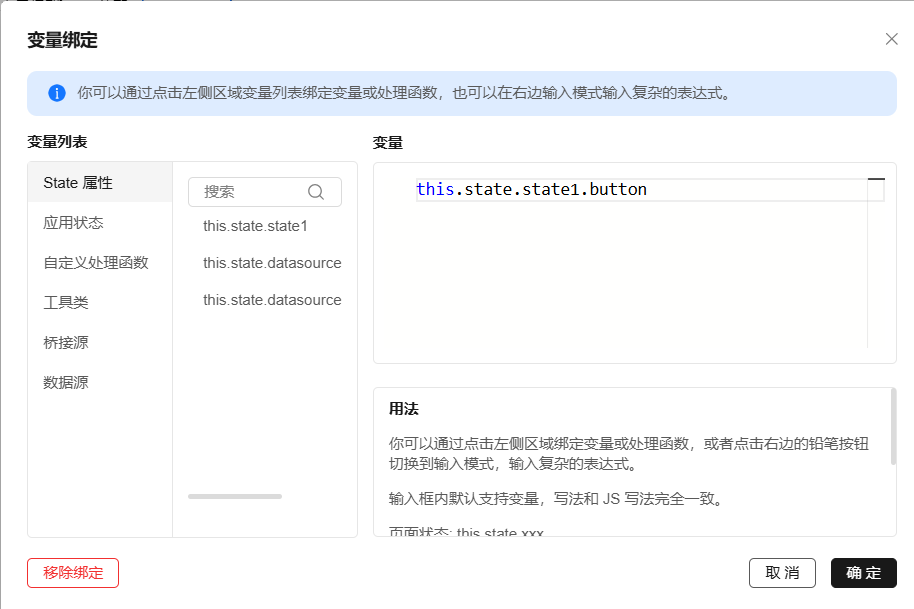Close the 变量绑定 dialog
The image size is (914, 609).
pos(891,39)
